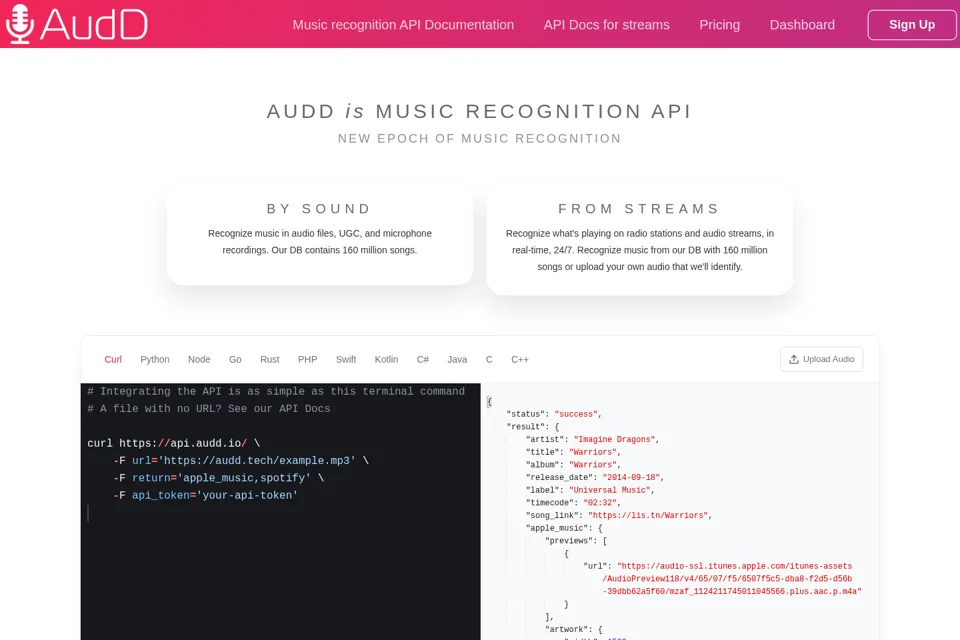Click the "02:32" timecode value
The image size is (960, 640).
point(600,503)
